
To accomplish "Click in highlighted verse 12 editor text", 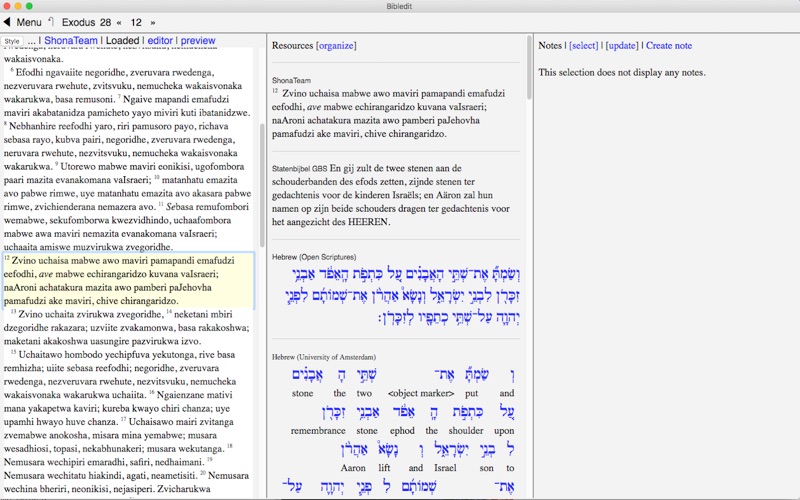I will 129,280.
